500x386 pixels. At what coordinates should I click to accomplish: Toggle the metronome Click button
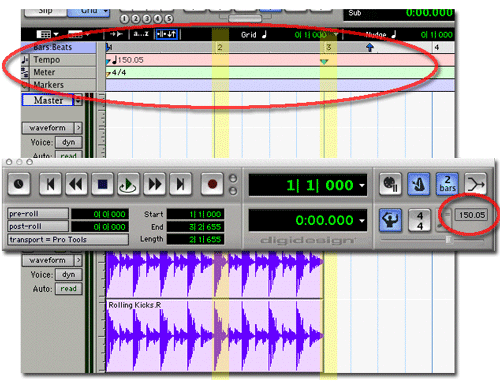pos(419,184)
